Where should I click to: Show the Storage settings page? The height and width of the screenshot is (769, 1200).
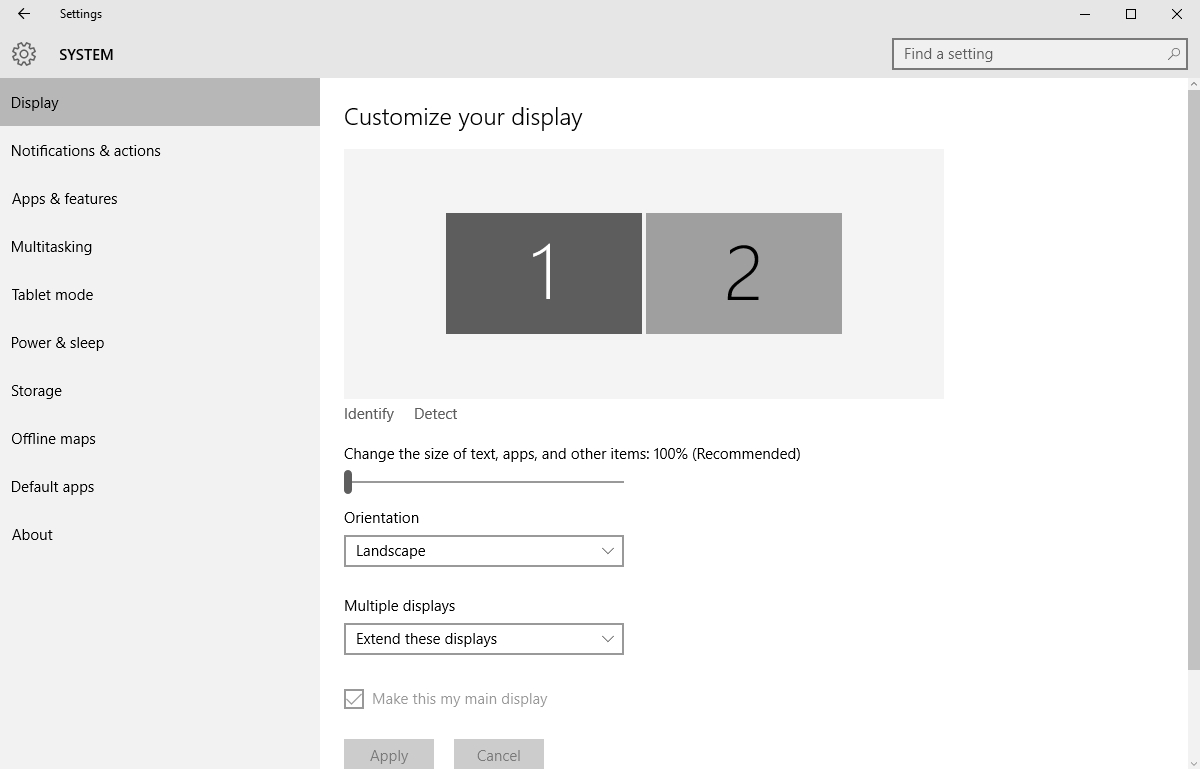37,391
